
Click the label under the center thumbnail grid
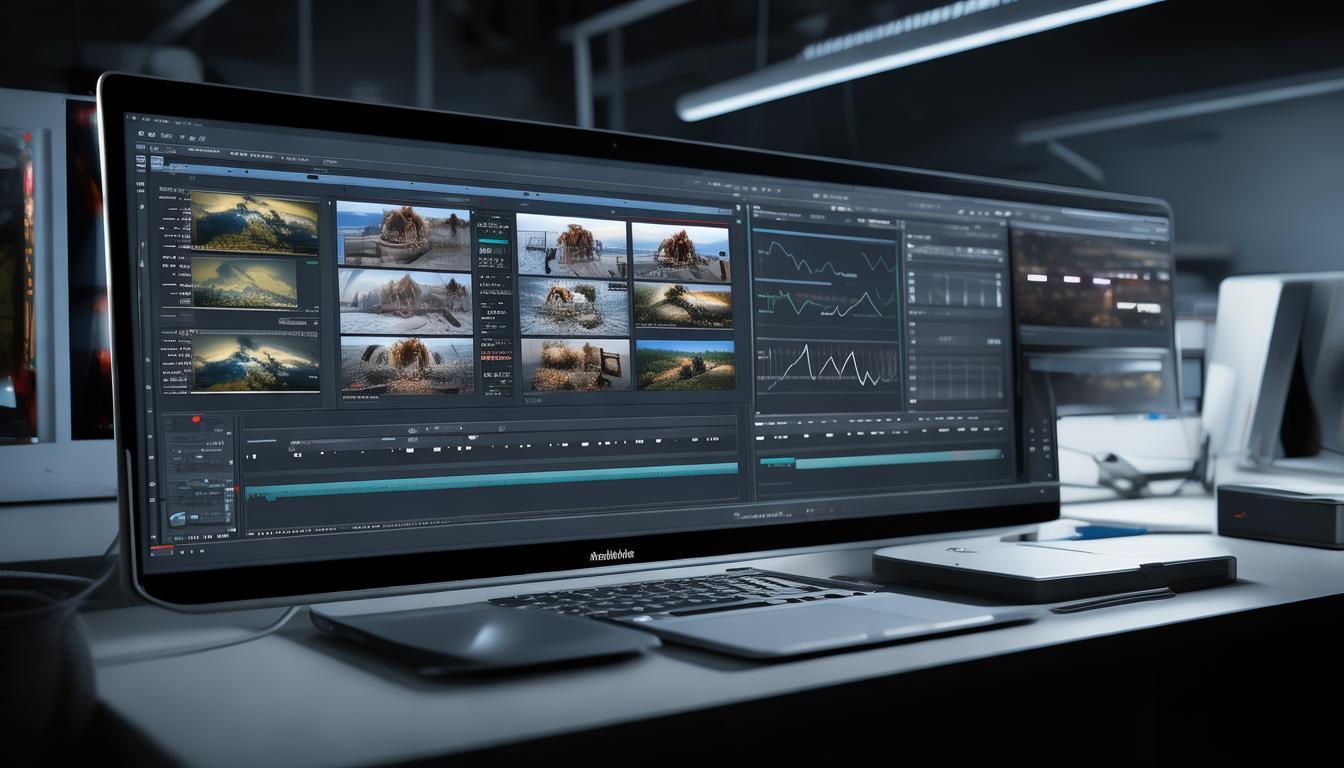coord(532,399)
